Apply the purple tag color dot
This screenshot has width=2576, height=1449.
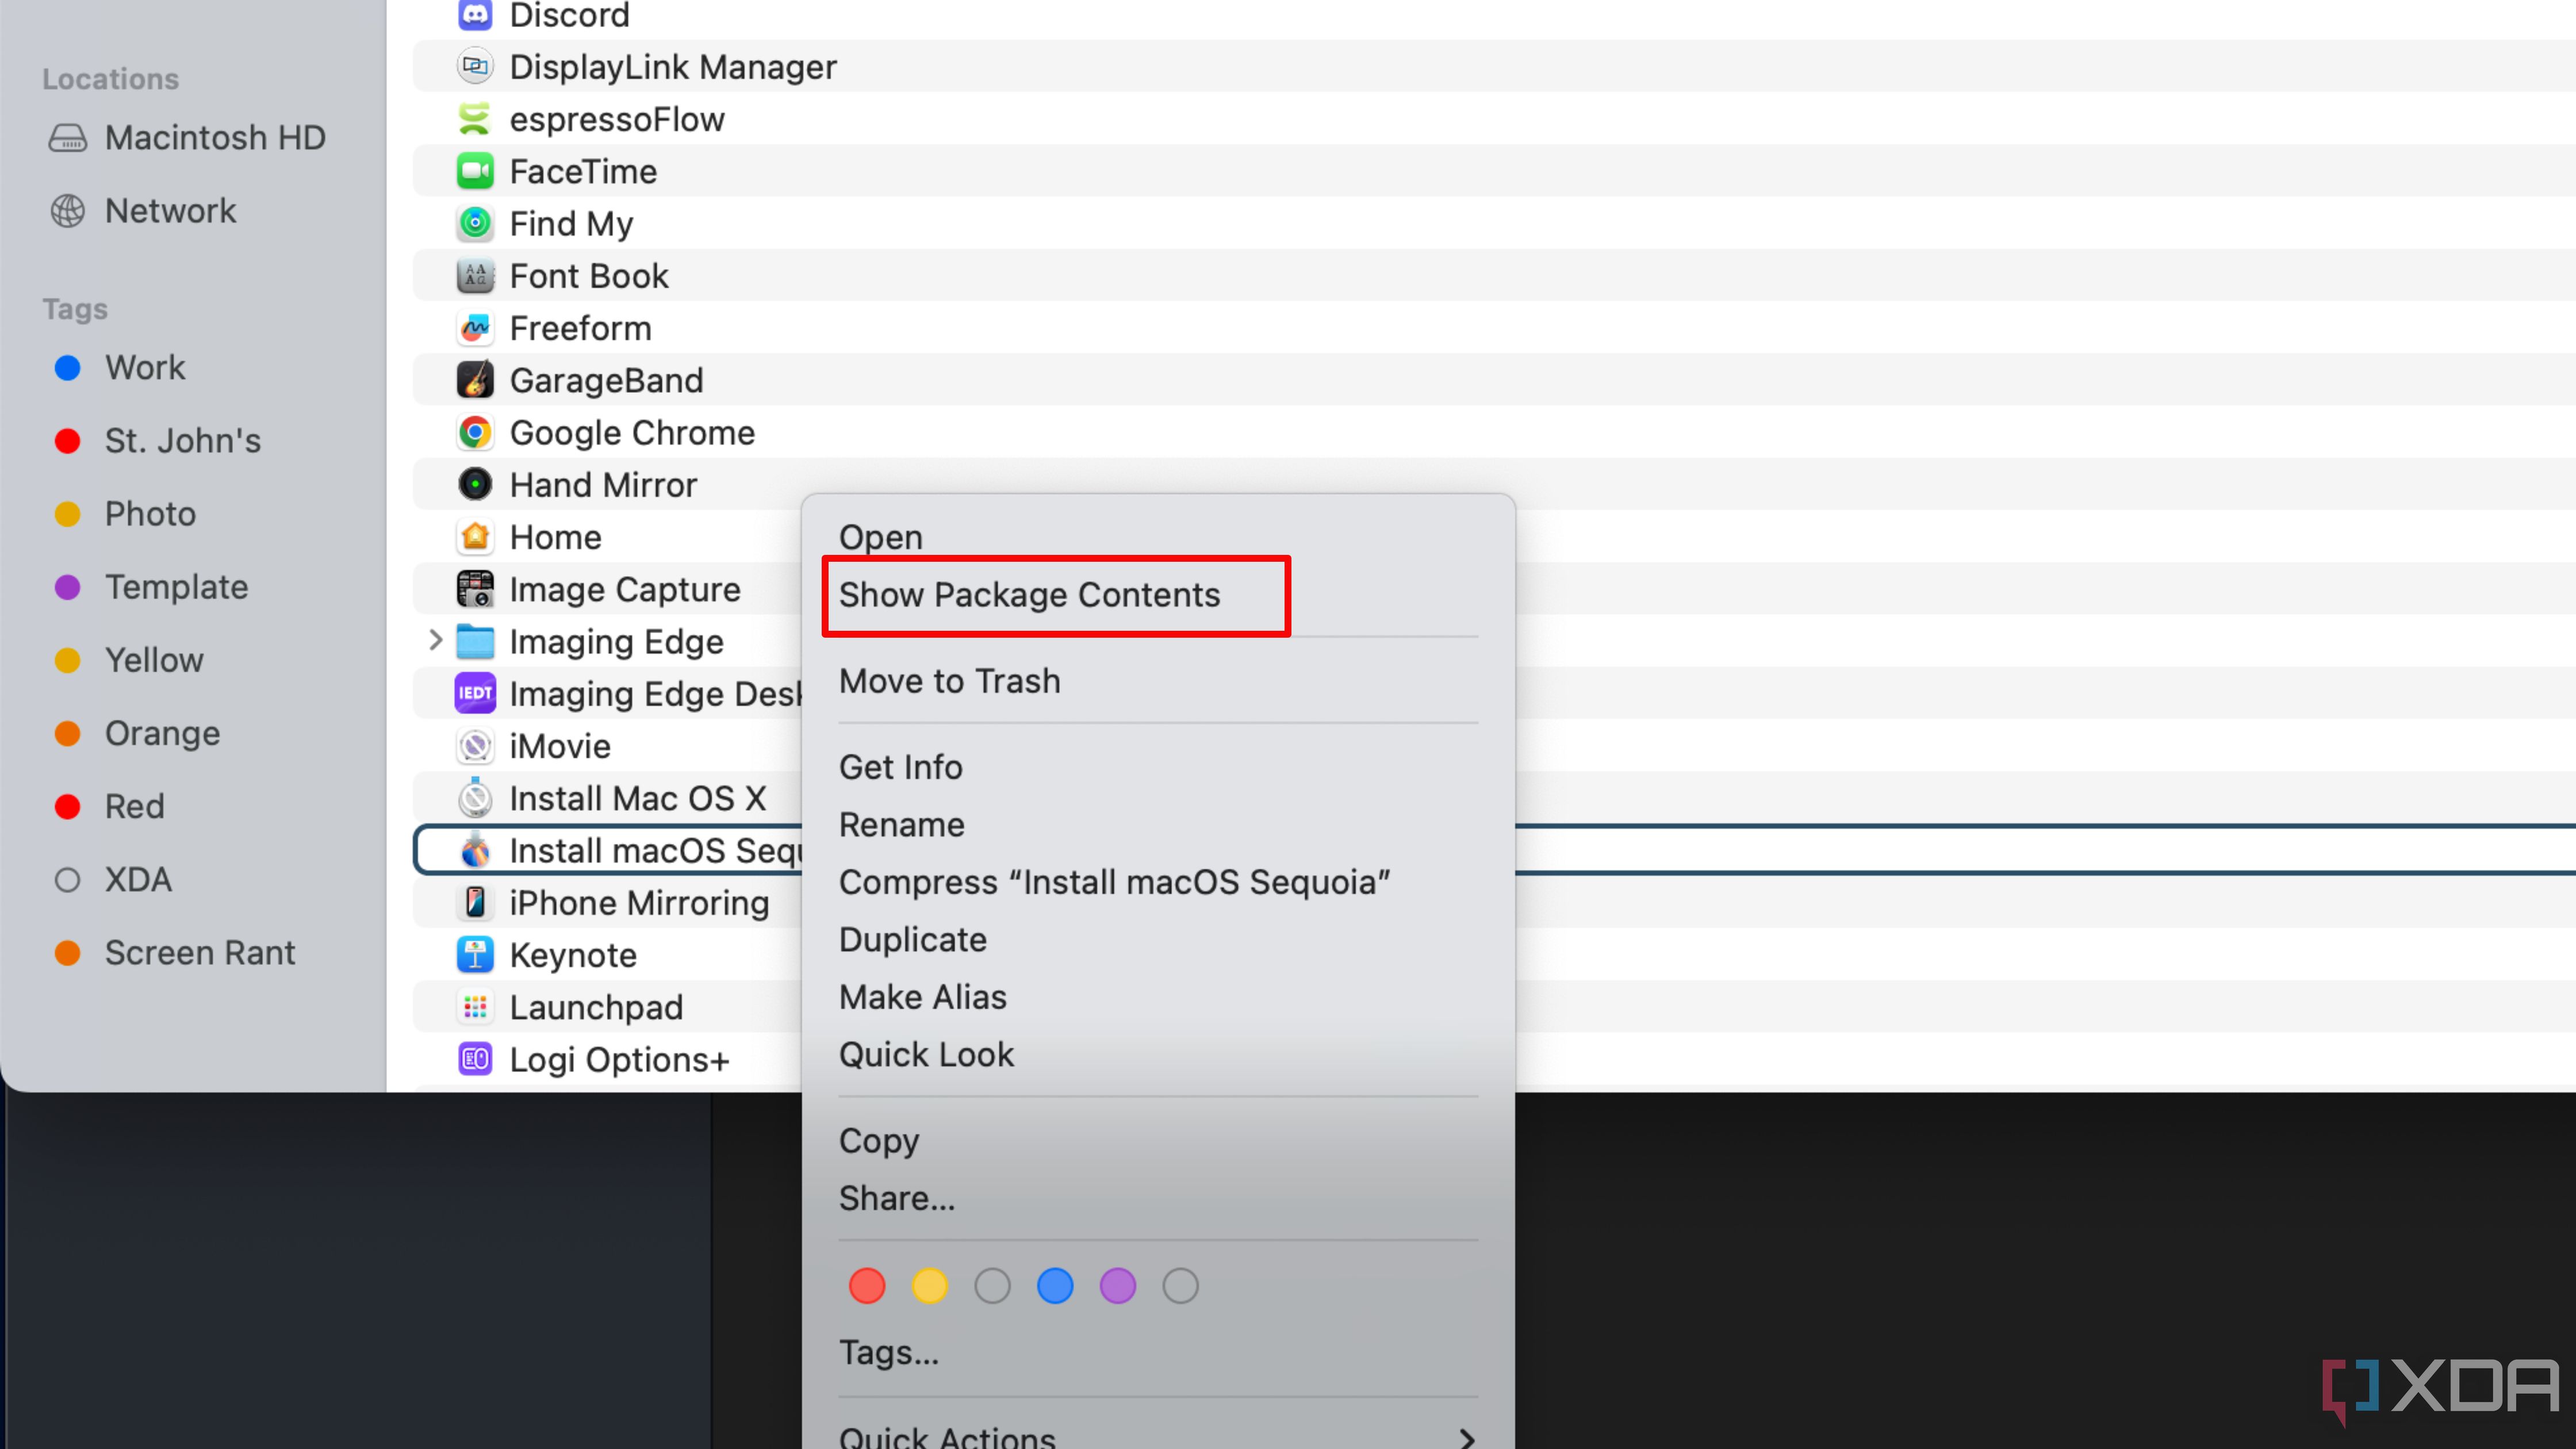click(1117, 1286)
